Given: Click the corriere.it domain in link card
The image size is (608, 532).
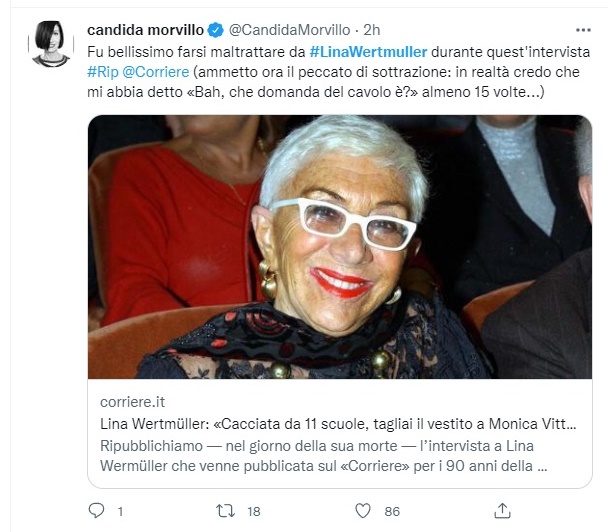Looking at the screenshot, I should click(x=133, y=402).
